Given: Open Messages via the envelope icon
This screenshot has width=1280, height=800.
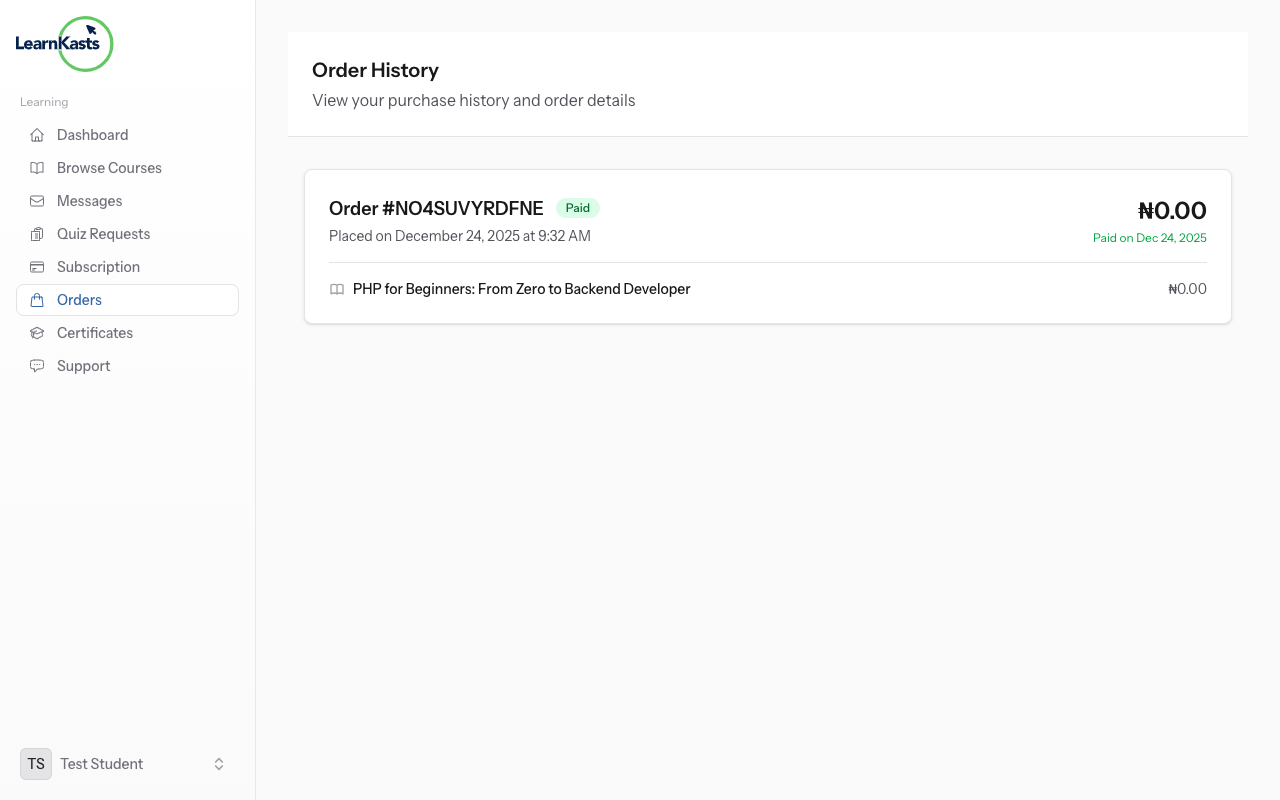Looking at the screenshot, I should click(x=36, y=200).
